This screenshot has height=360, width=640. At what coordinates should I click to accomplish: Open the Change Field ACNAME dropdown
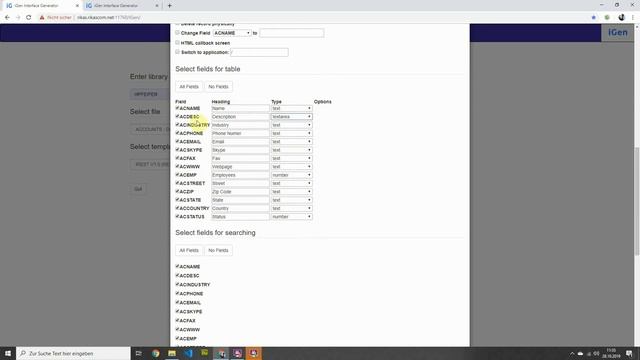click(x=232, y=33)
